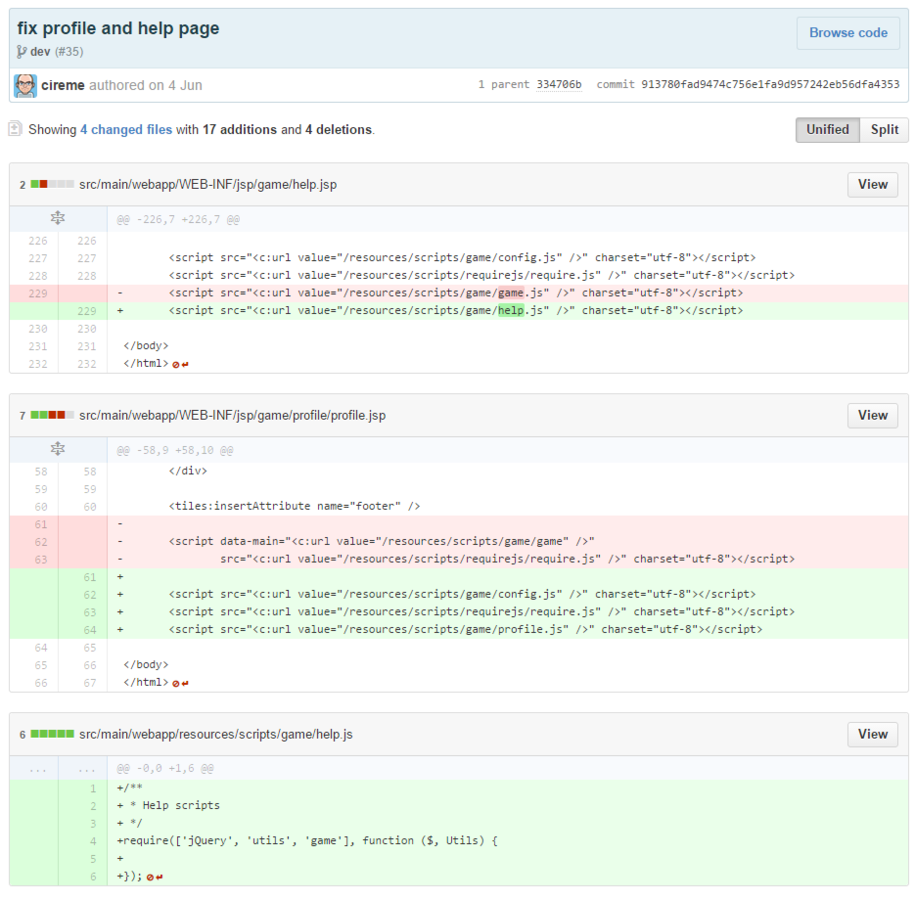Click cireme's avatar image
Screen dimensions: 915x900
26,86
